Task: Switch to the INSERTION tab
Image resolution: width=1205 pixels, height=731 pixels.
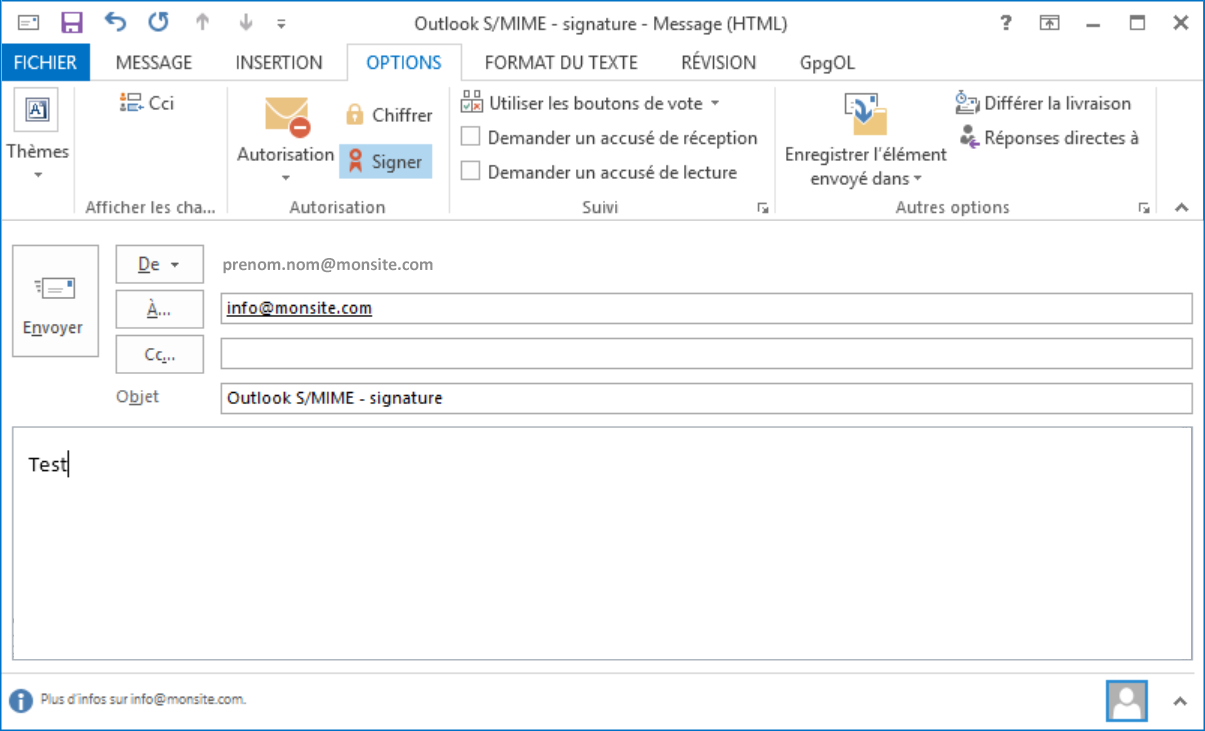Action: point(279,62)
